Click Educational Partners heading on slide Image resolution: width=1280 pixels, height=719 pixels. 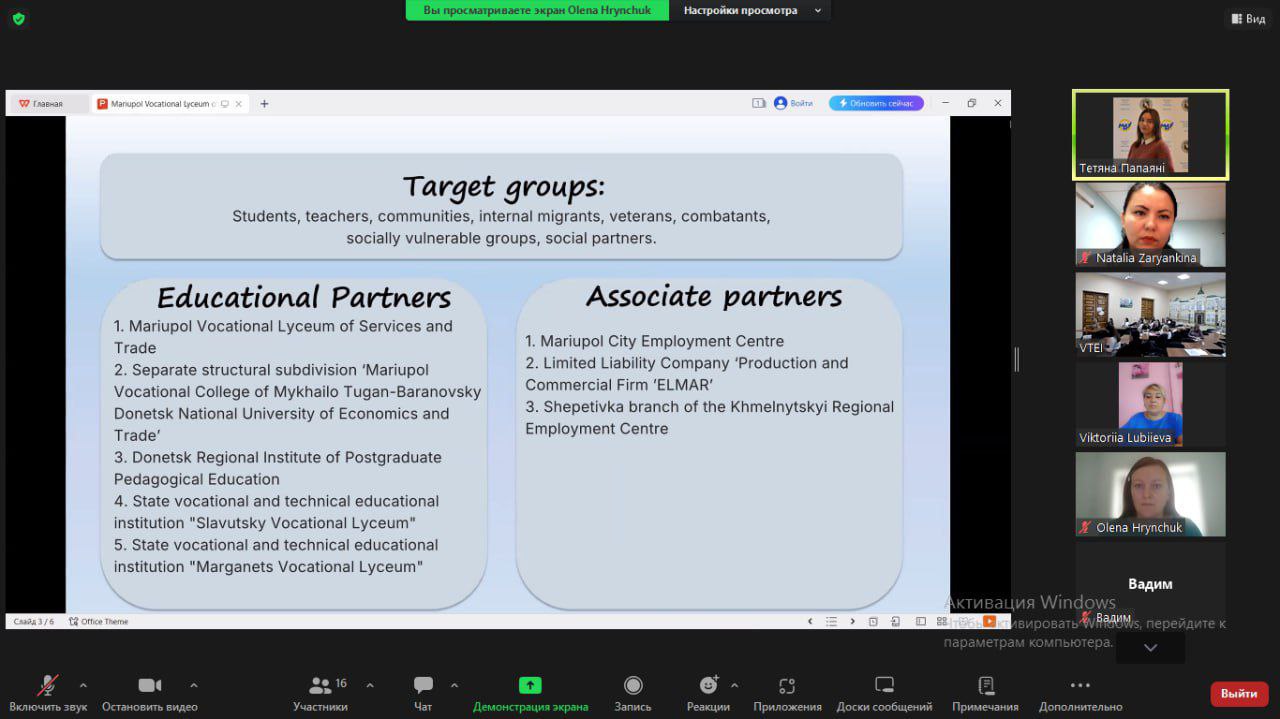pos(304,297)
